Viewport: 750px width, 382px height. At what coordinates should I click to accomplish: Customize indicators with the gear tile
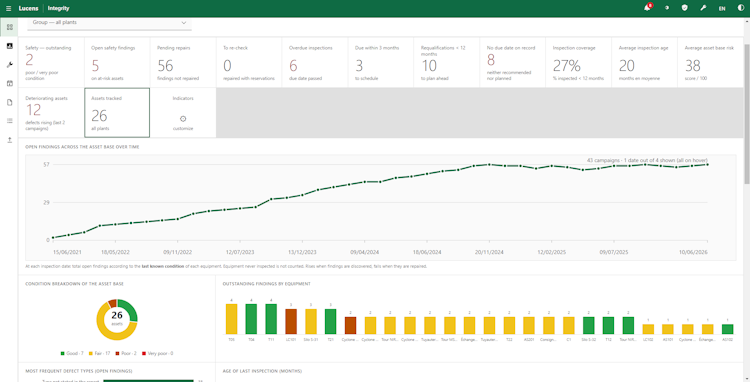coord(183,113)
